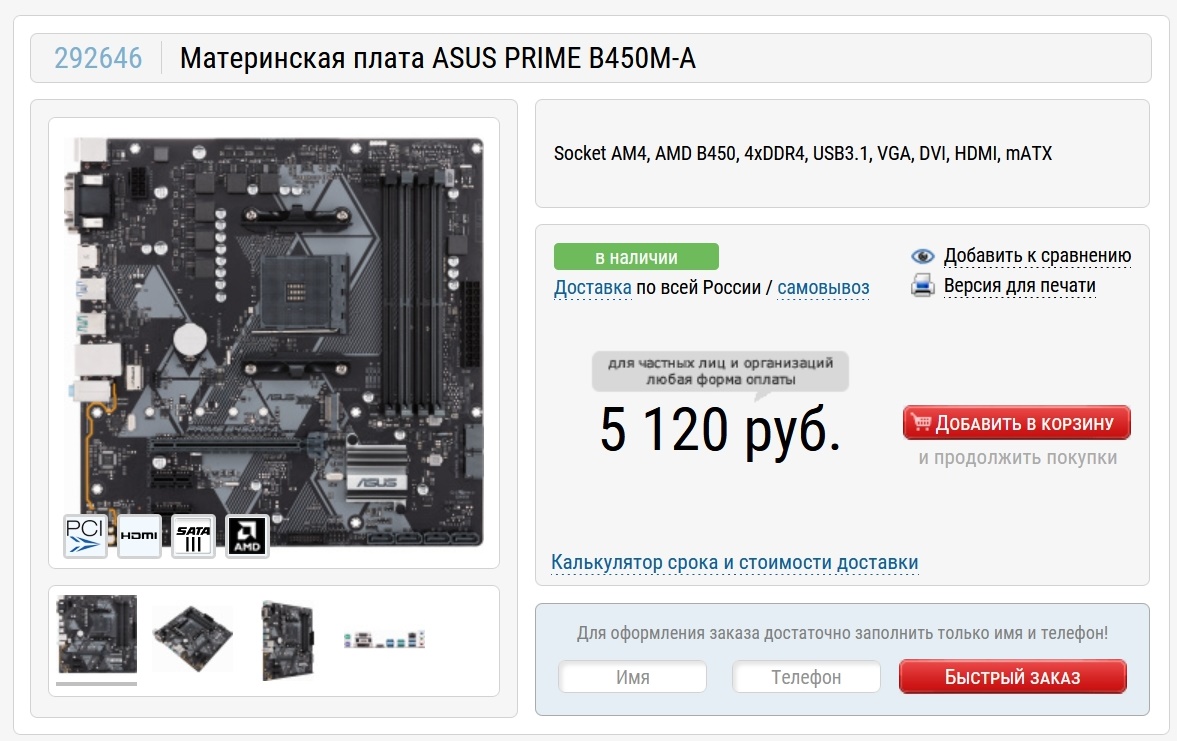Select the angled motherboard thumbnail
Image resolution: width=1177 pixels, height=741 pixels.
(x=192, y=637)
